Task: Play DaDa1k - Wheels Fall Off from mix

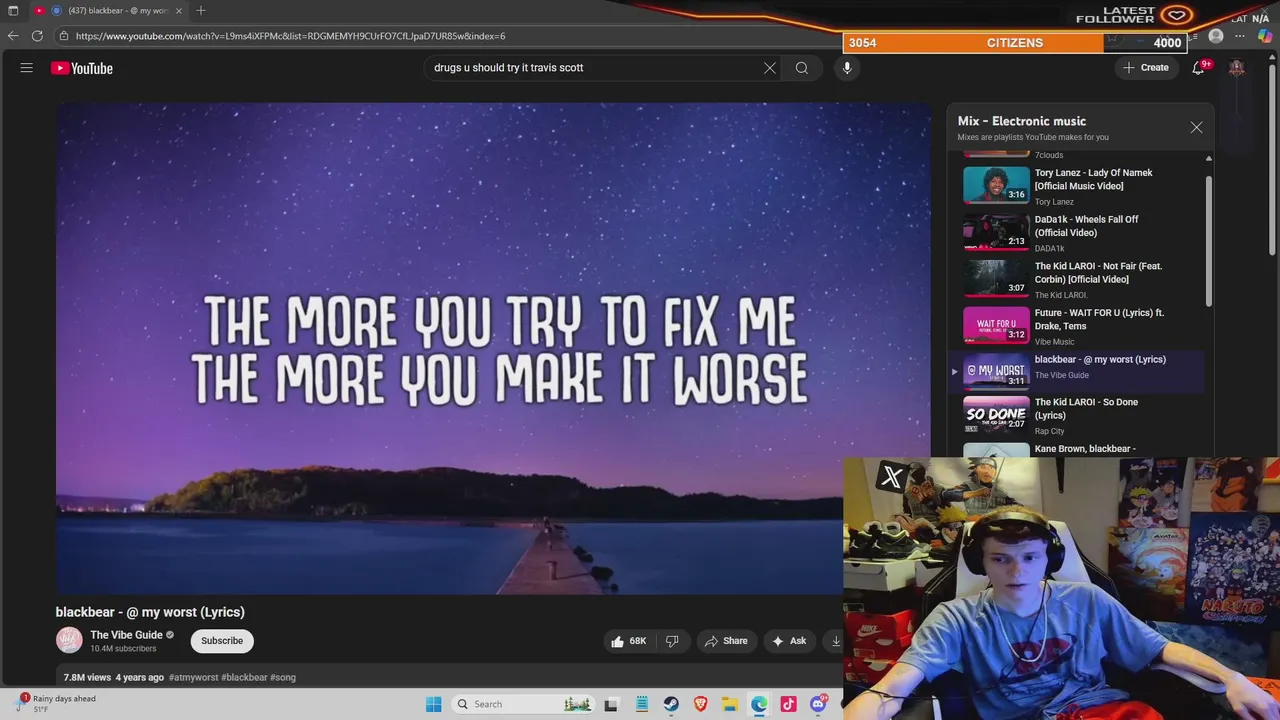Action: 1083,233
